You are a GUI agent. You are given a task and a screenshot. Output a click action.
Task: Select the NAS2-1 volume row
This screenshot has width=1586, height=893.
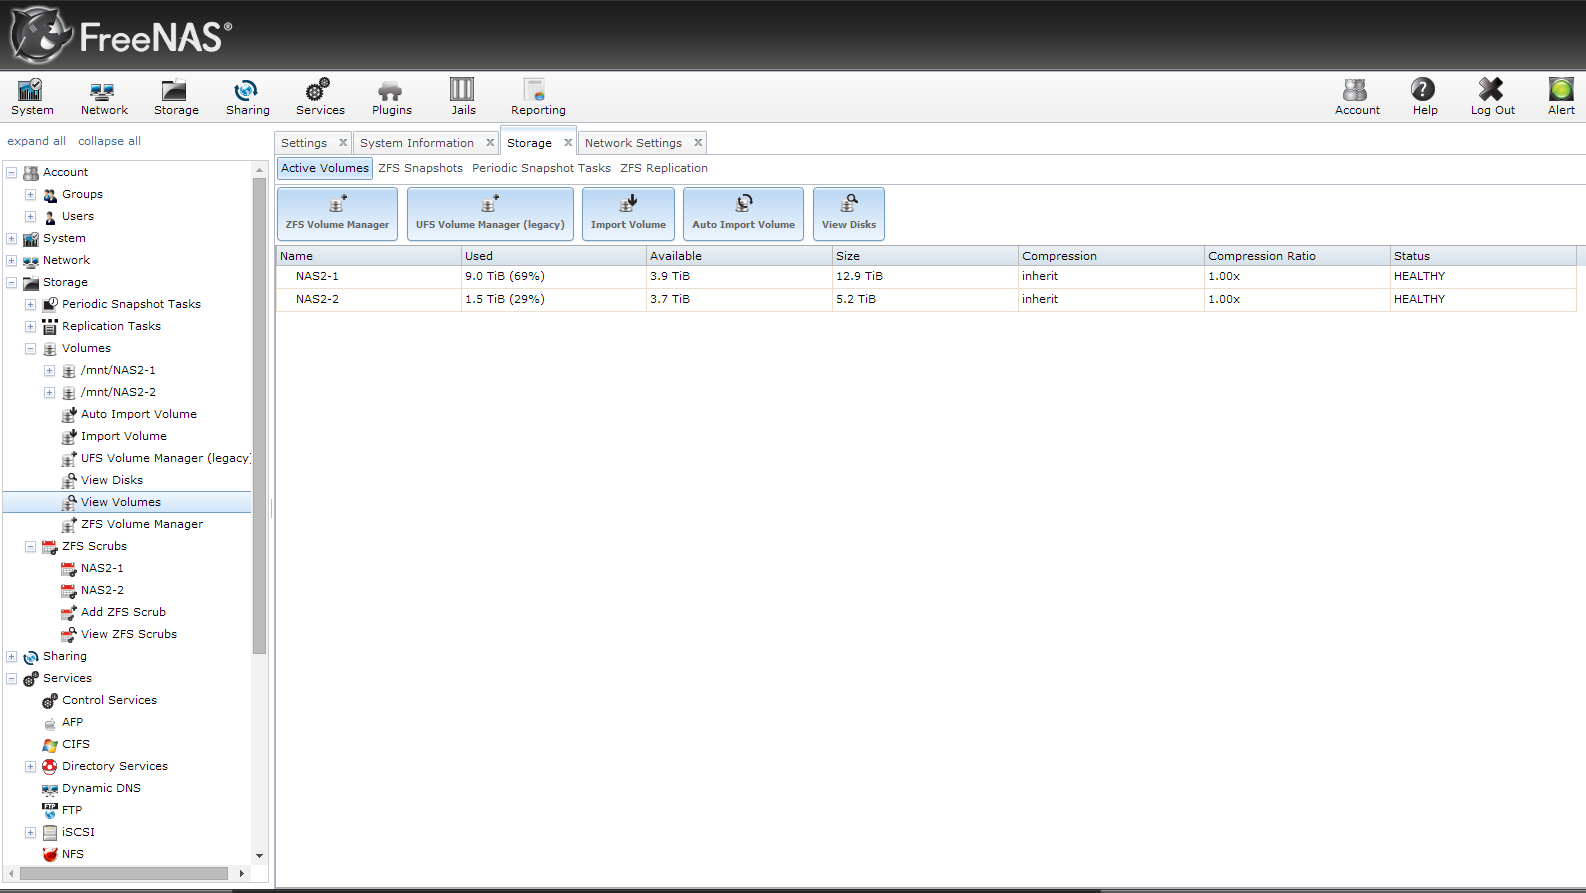926,276
